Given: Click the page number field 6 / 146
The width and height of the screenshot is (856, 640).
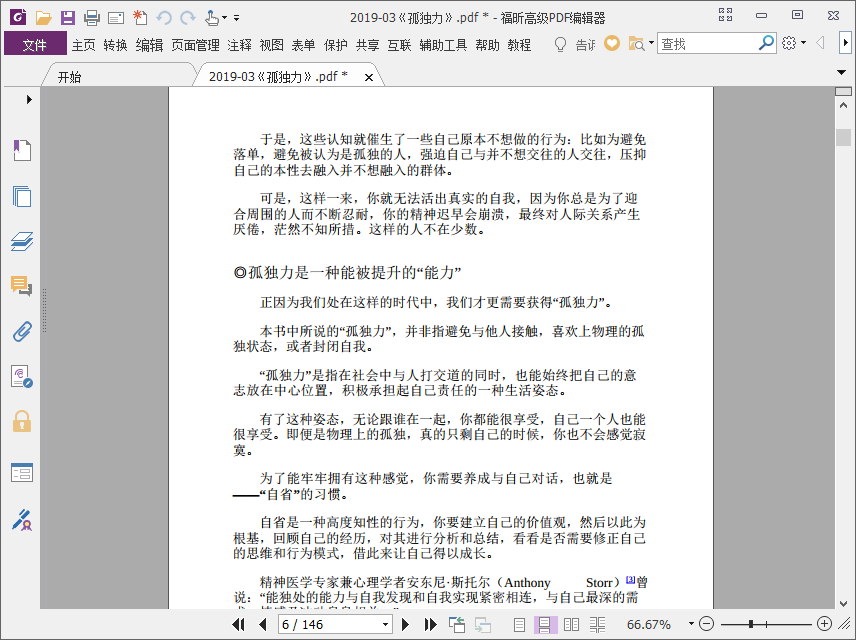Looking at the screenshot, I should click(329, 624).
